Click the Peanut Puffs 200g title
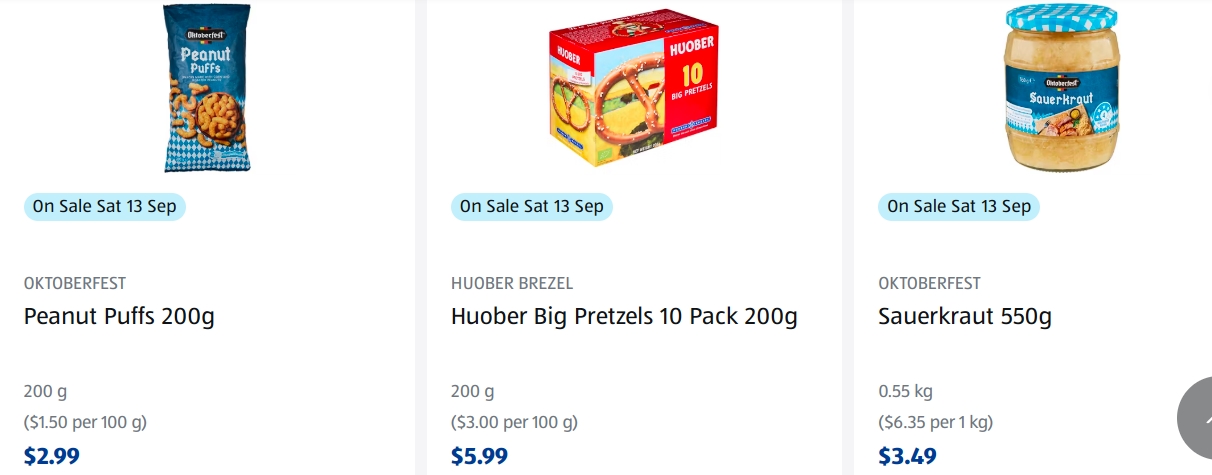This screenshot has height=475, width=1212. (119, 317)
